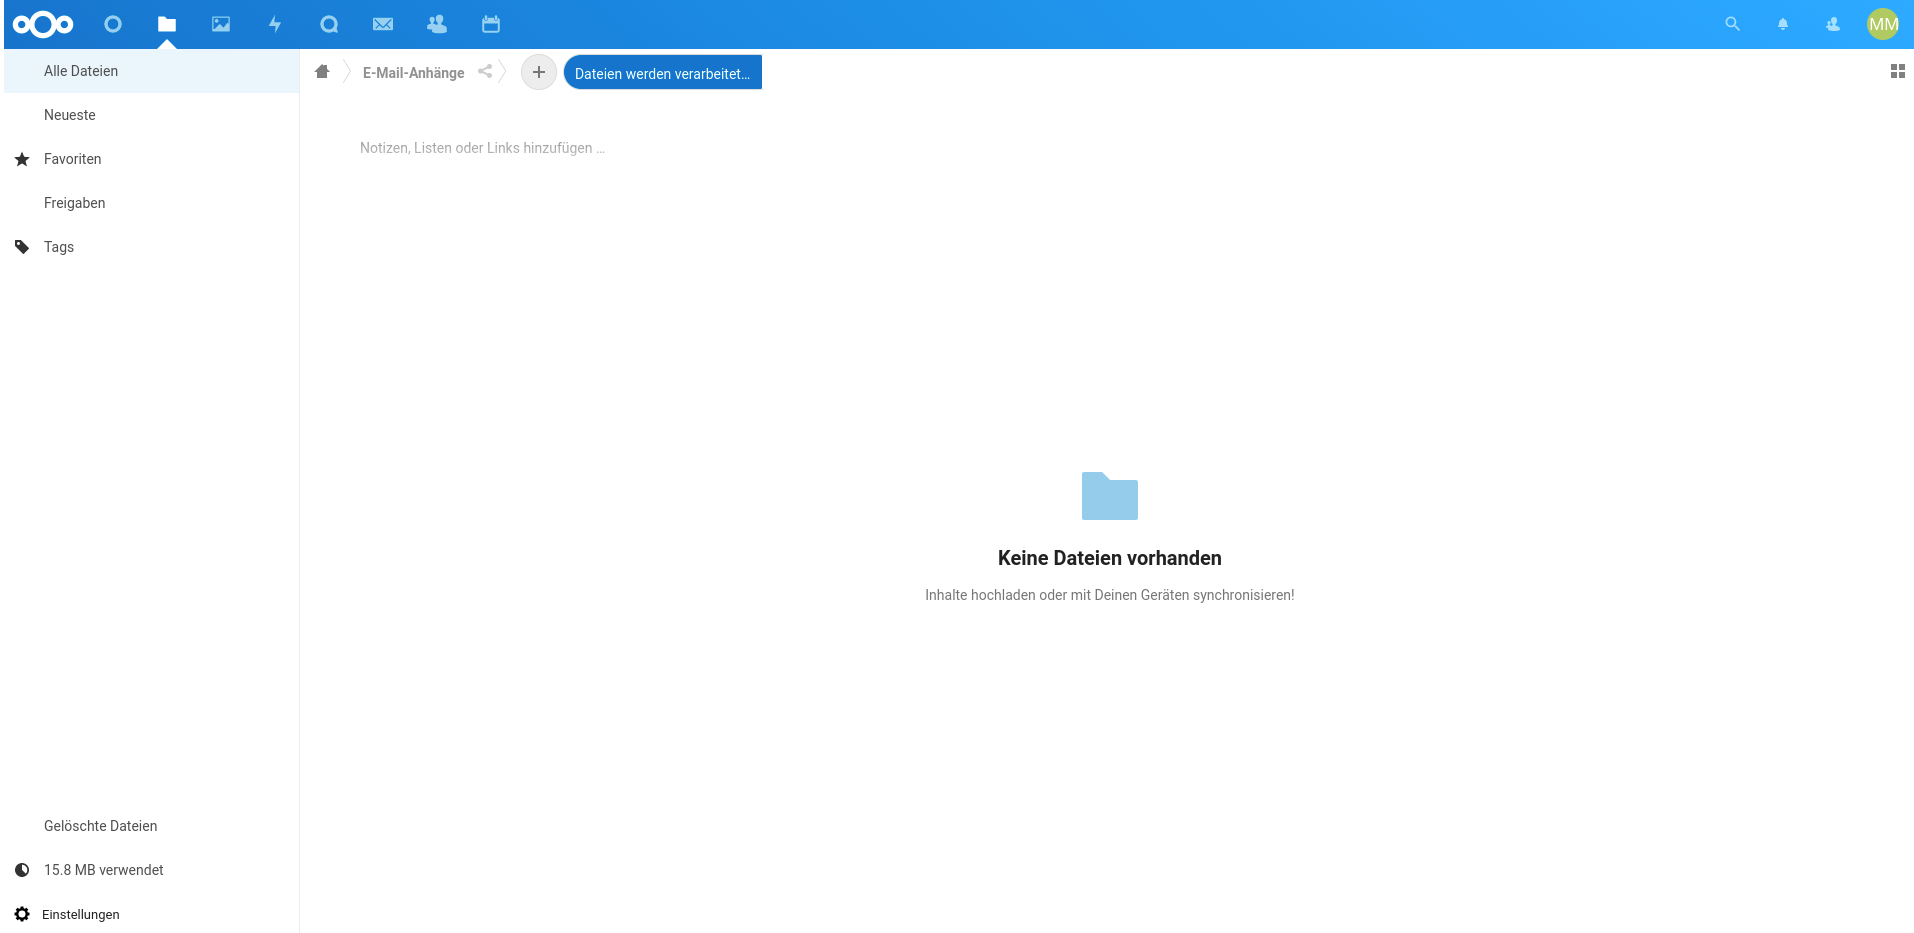Click the Nextcloud logo
Viewport: 1914px width, 933px height.
click(x=43, y=24)
